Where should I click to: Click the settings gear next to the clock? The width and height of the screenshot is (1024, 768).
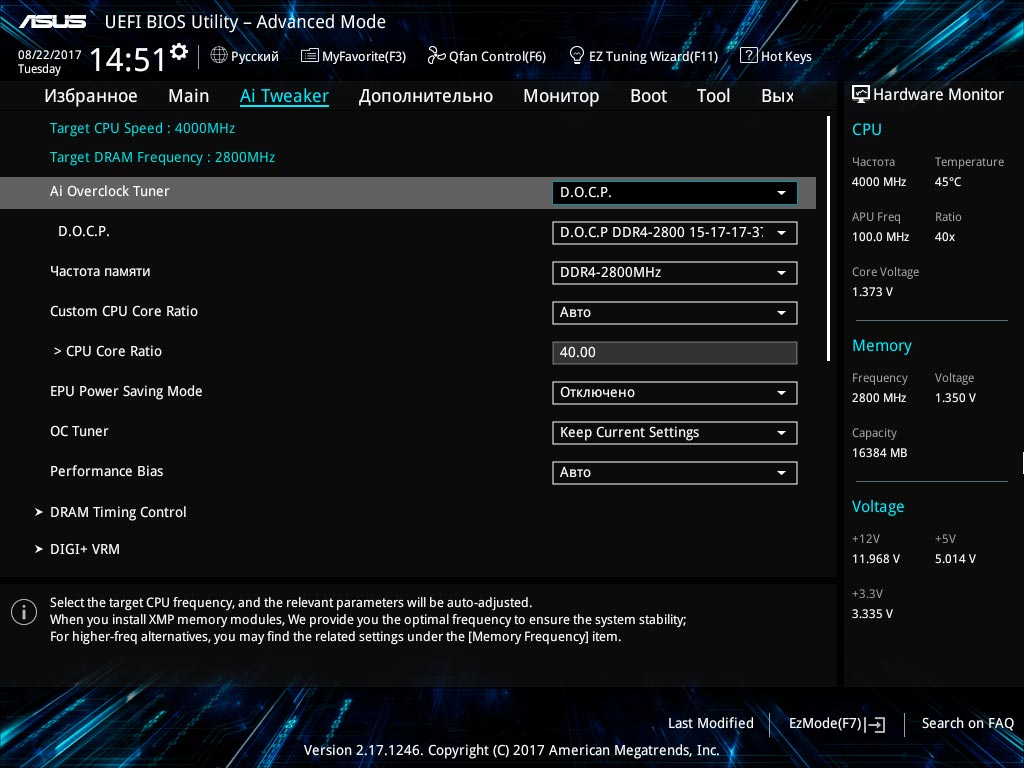179,52
